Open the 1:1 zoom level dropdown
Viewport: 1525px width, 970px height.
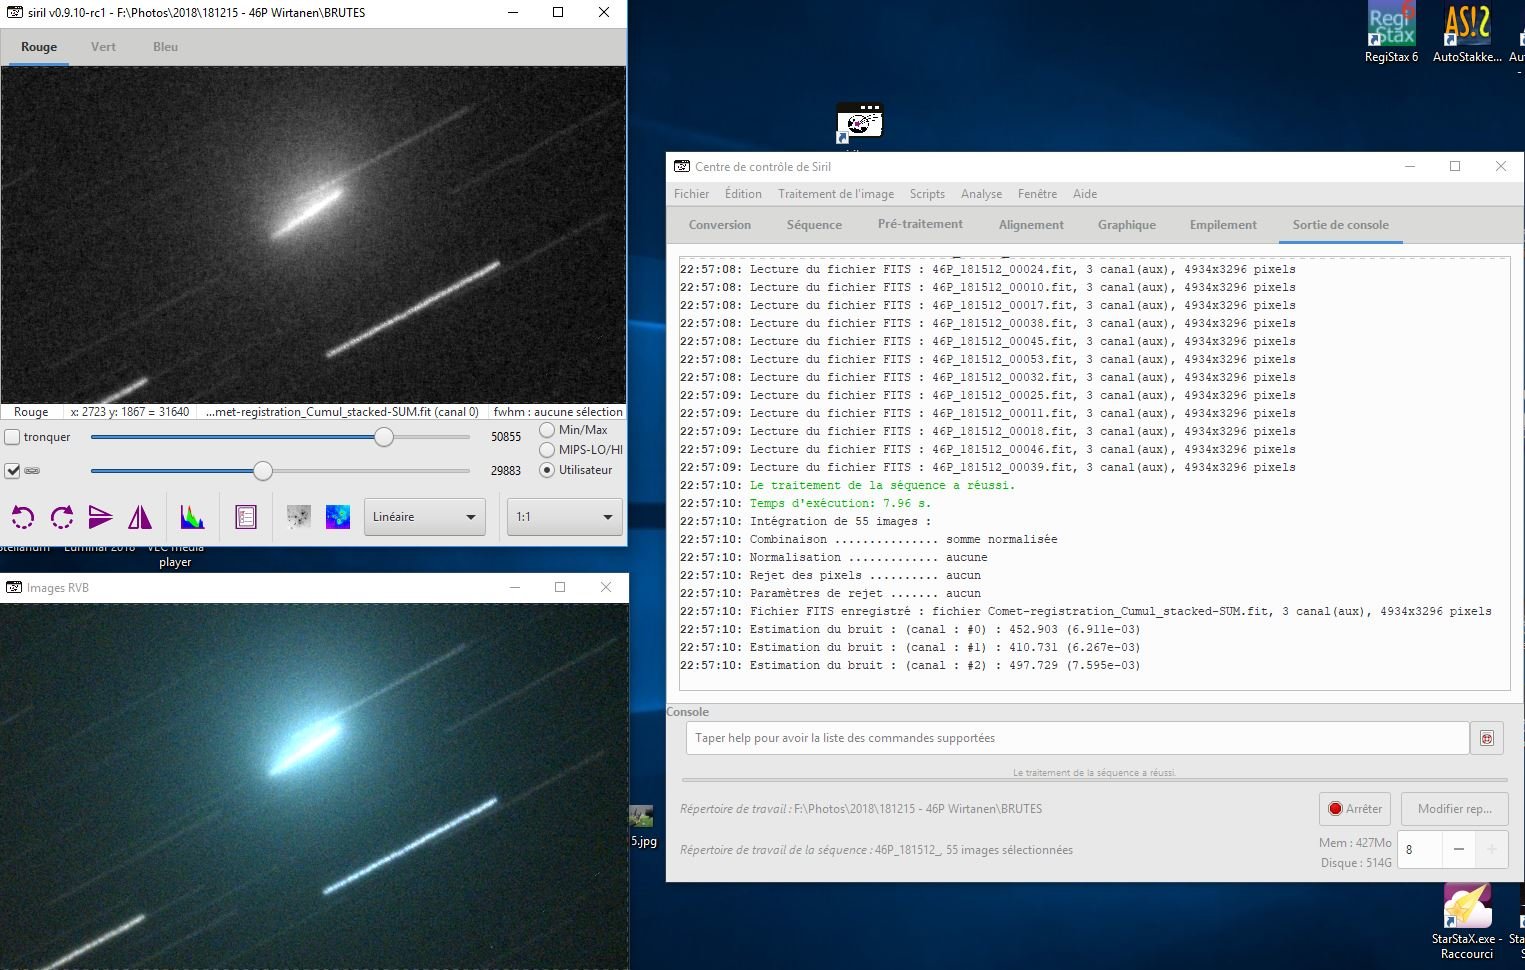point(565,517)
